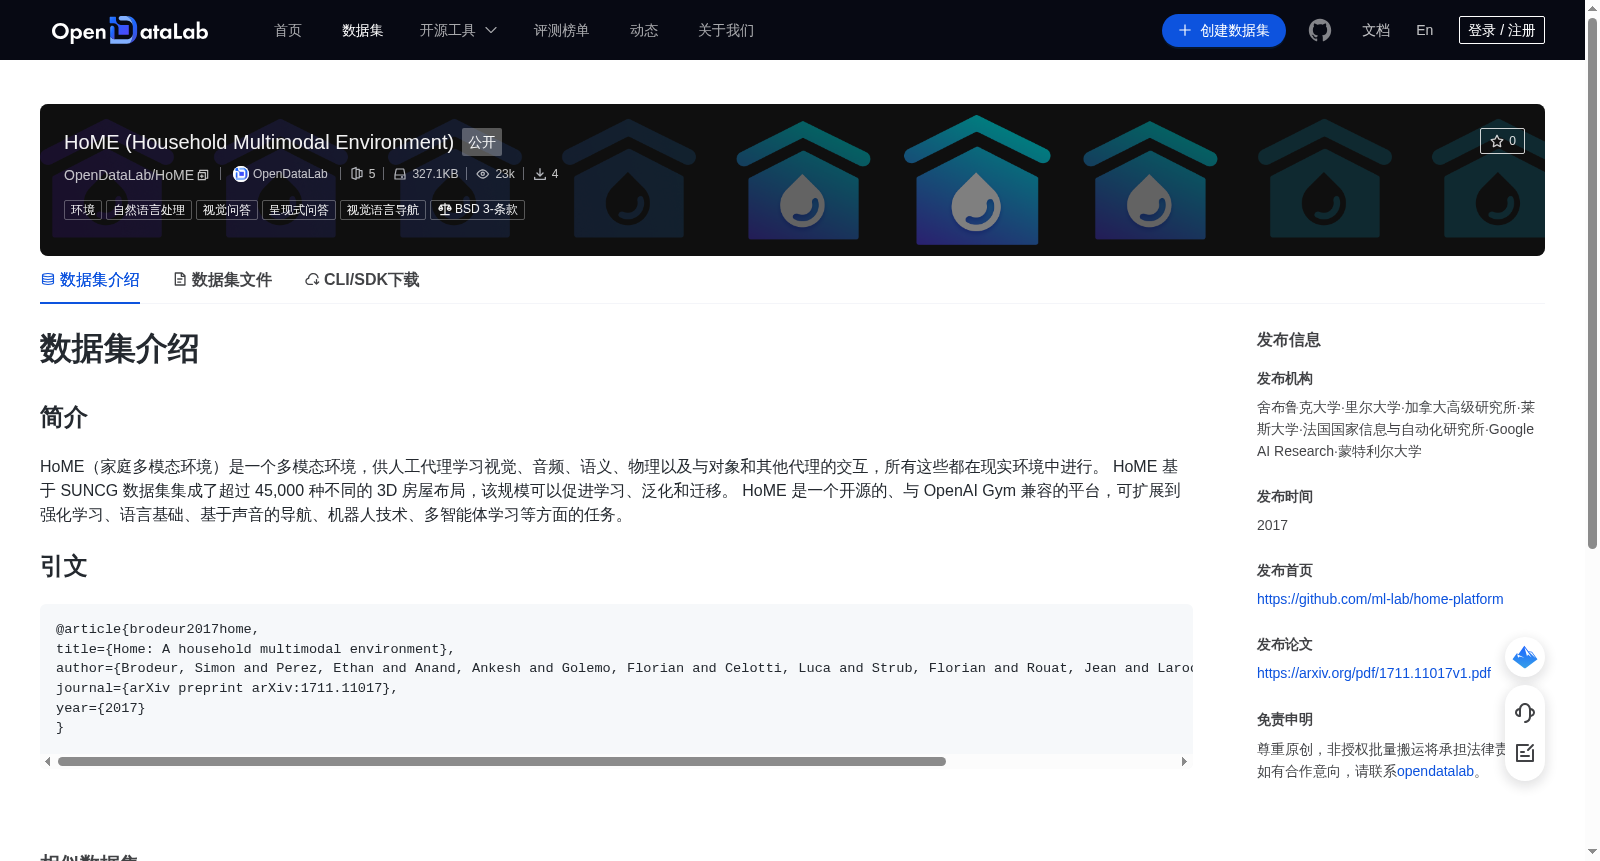
Task: Click the @article{brodeur2017home line
Action: (157, 629)
